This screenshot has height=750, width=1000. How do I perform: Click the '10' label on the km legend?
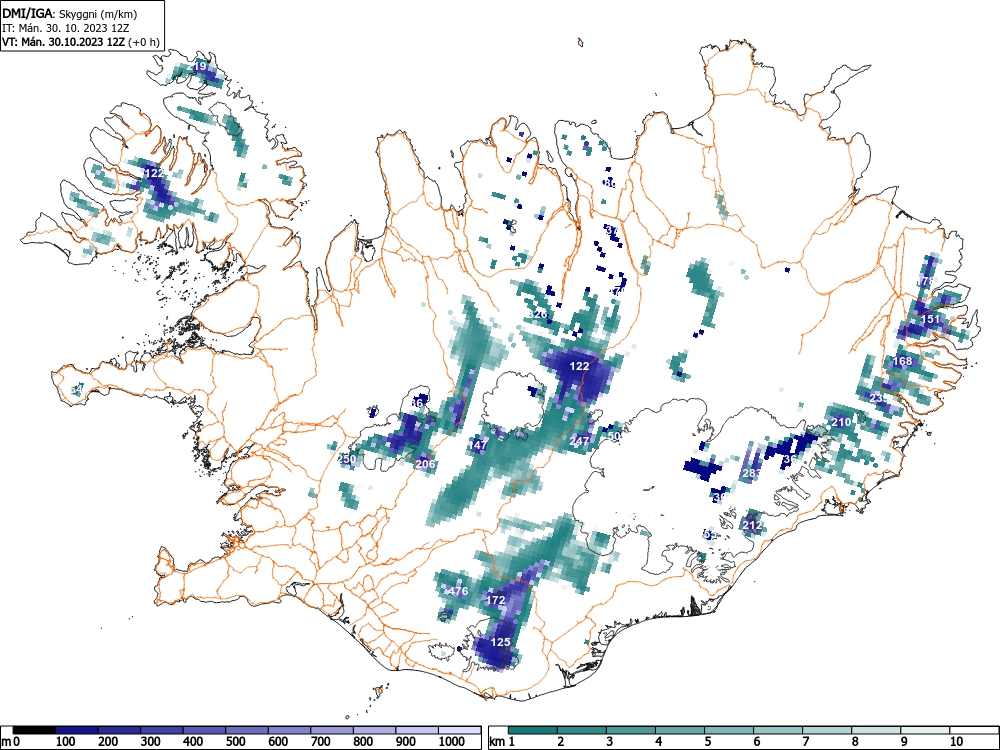click(956, 742)
